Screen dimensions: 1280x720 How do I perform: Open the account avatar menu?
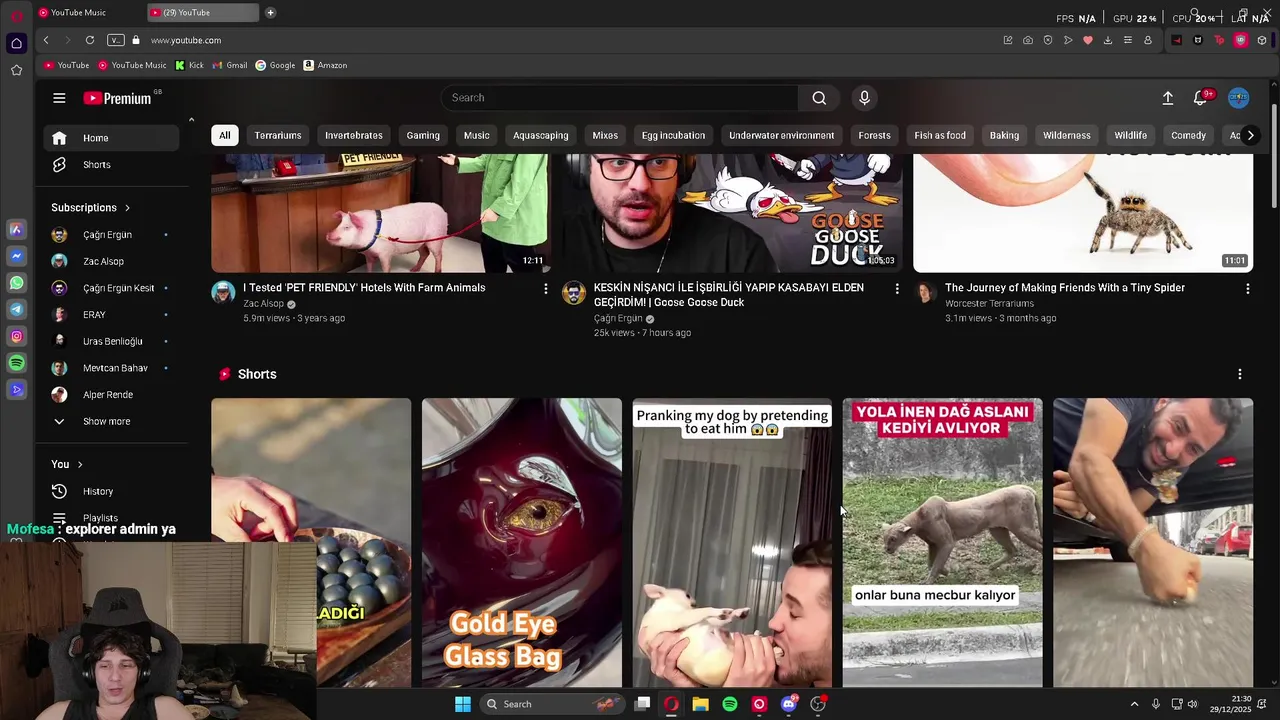point(1239,98)
